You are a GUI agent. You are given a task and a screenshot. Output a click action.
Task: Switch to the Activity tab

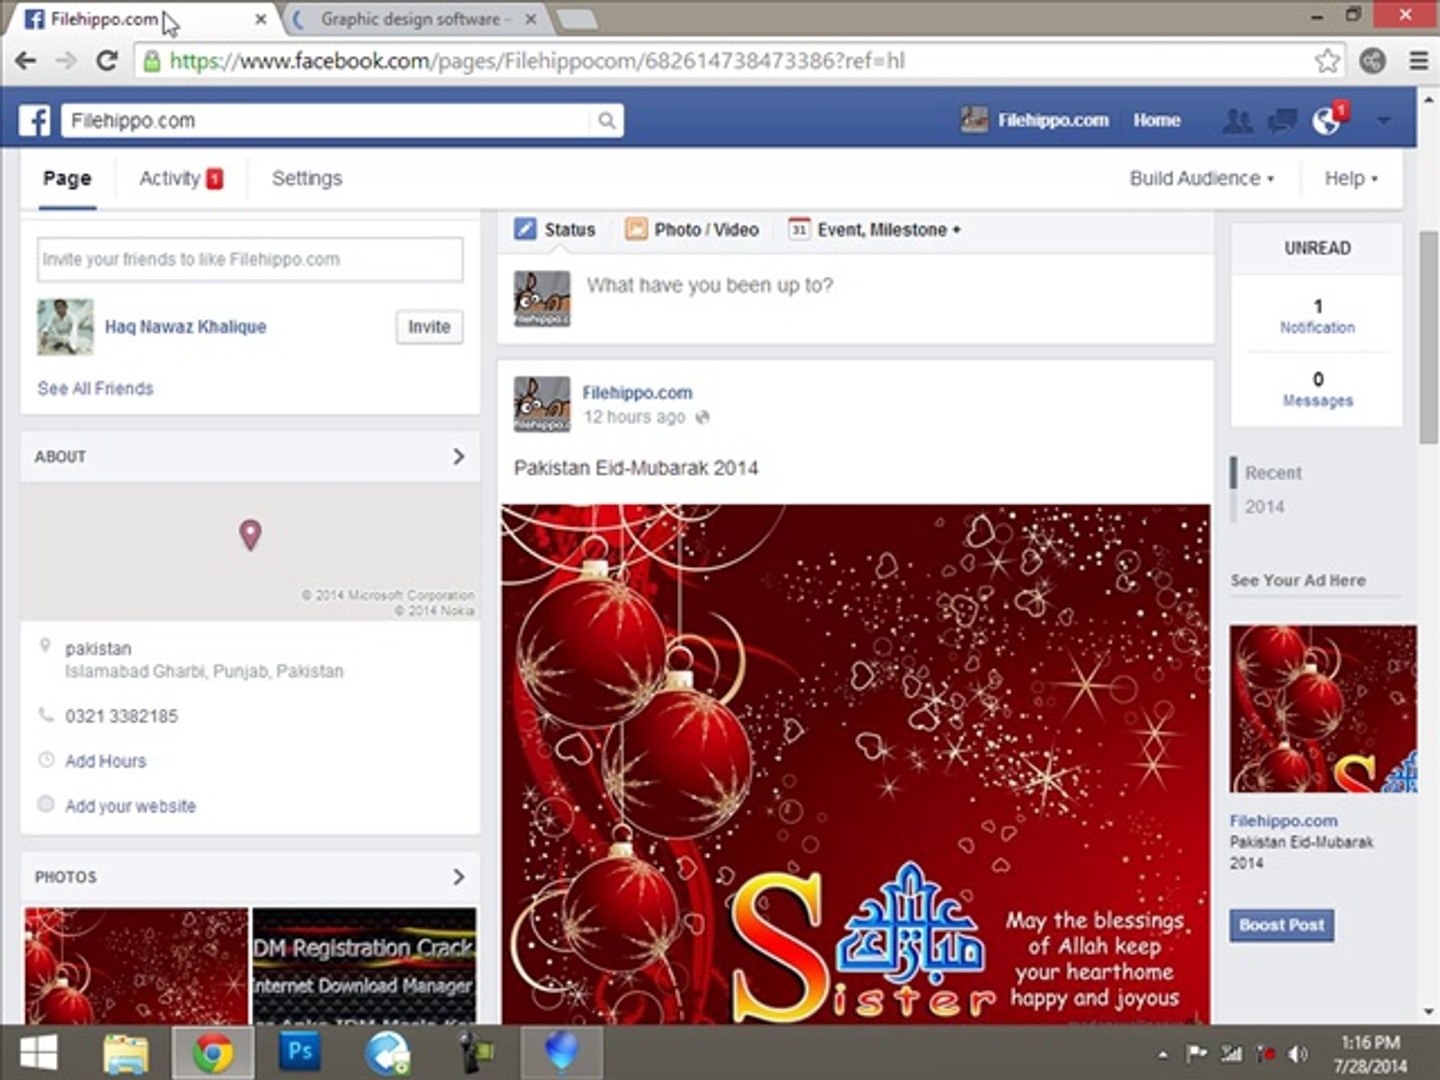click(181, 178)
